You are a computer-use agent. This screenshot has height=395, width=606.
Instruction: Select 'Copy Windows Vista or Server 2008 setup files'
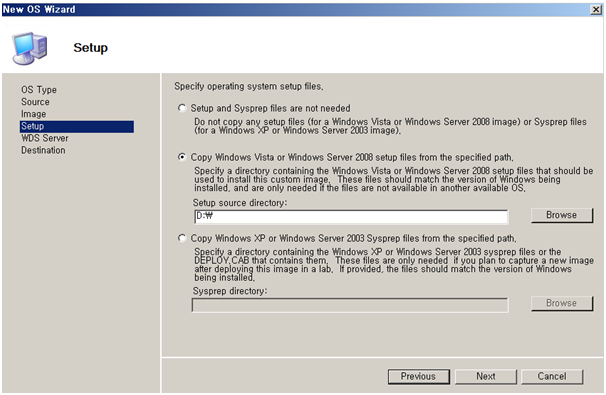pos(182,157)
